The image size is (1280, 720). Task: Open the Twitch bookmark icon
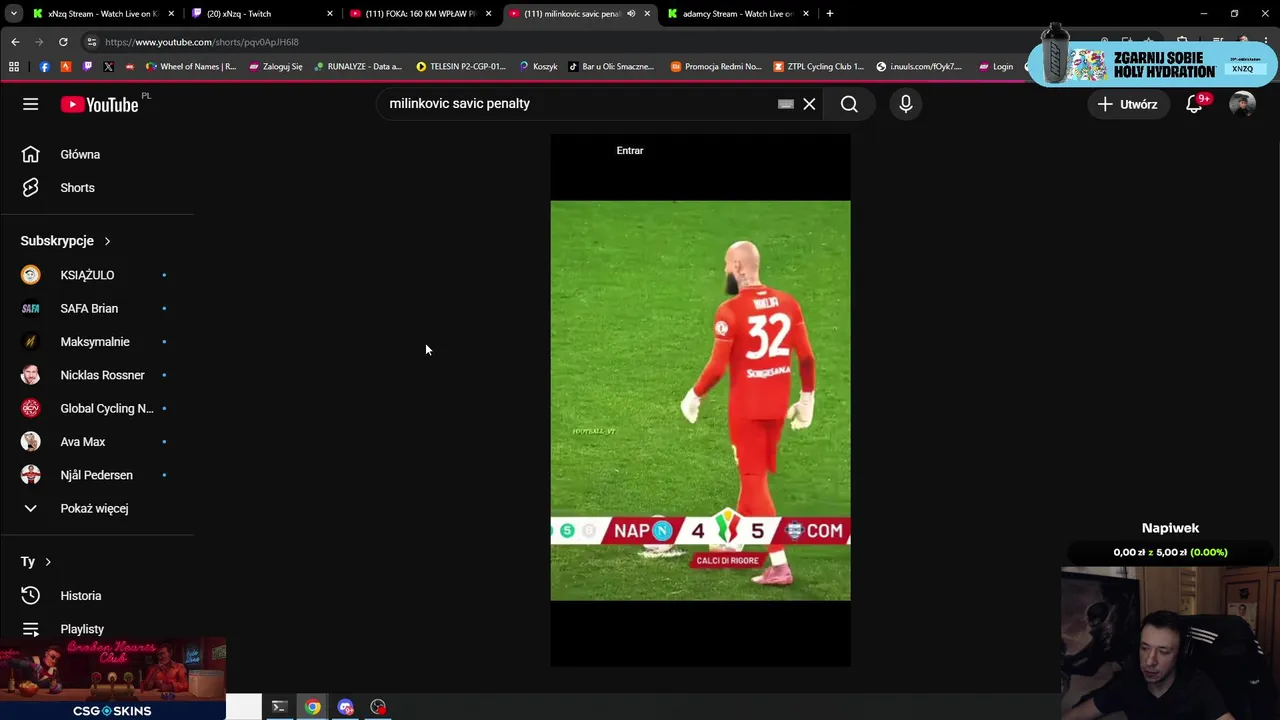(x=87, y=67)
